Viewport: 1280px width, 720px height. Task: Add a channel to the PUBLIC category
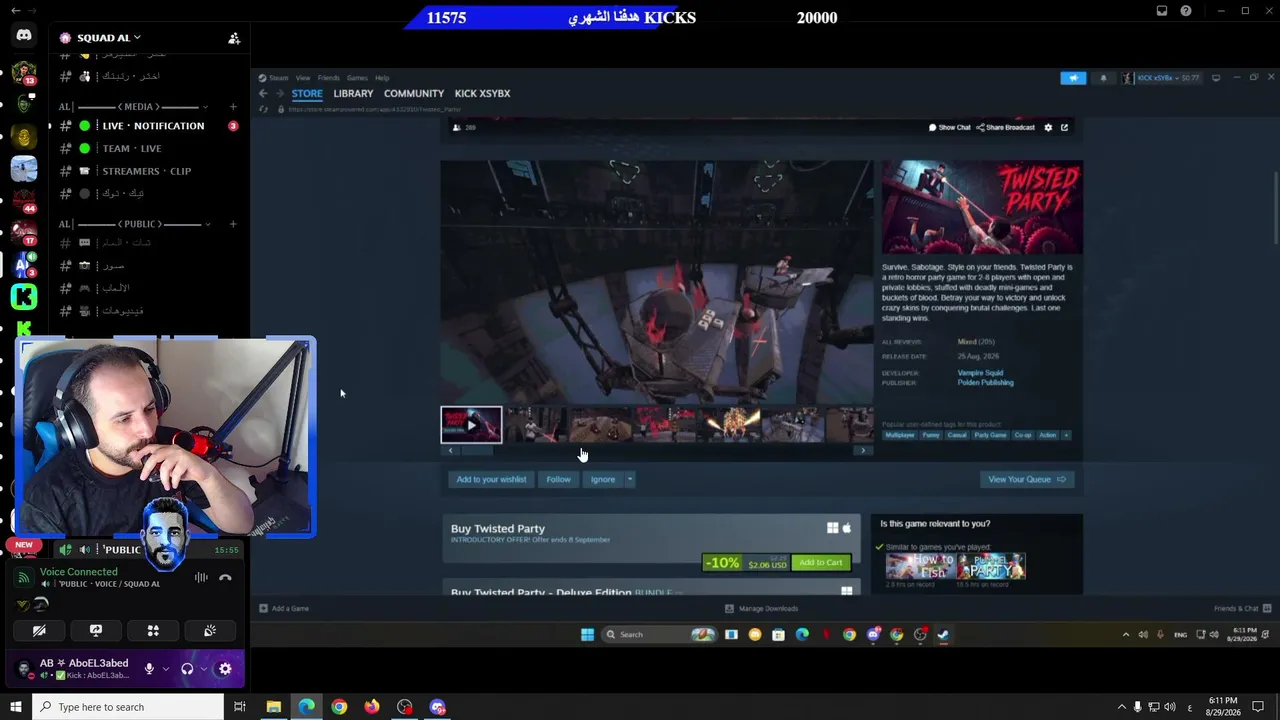(x=233, y=224)
